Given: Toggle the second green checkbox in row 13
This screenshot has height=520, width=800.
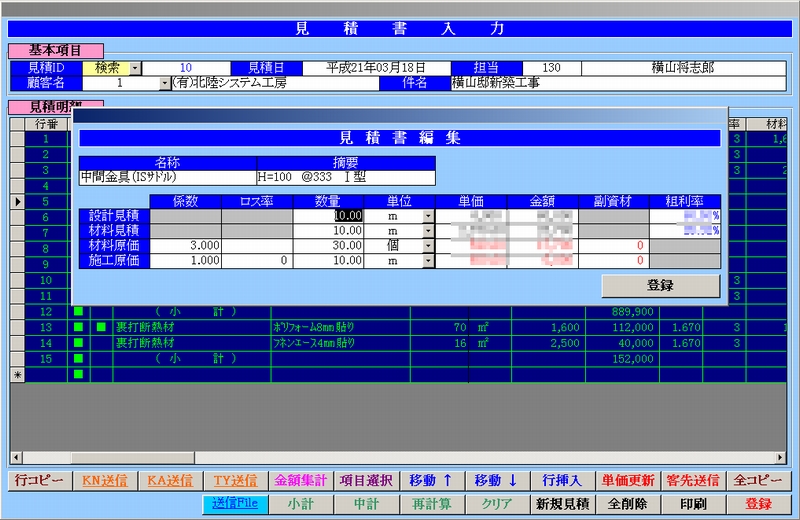Looking at the screenshot, I should point(100,327).
